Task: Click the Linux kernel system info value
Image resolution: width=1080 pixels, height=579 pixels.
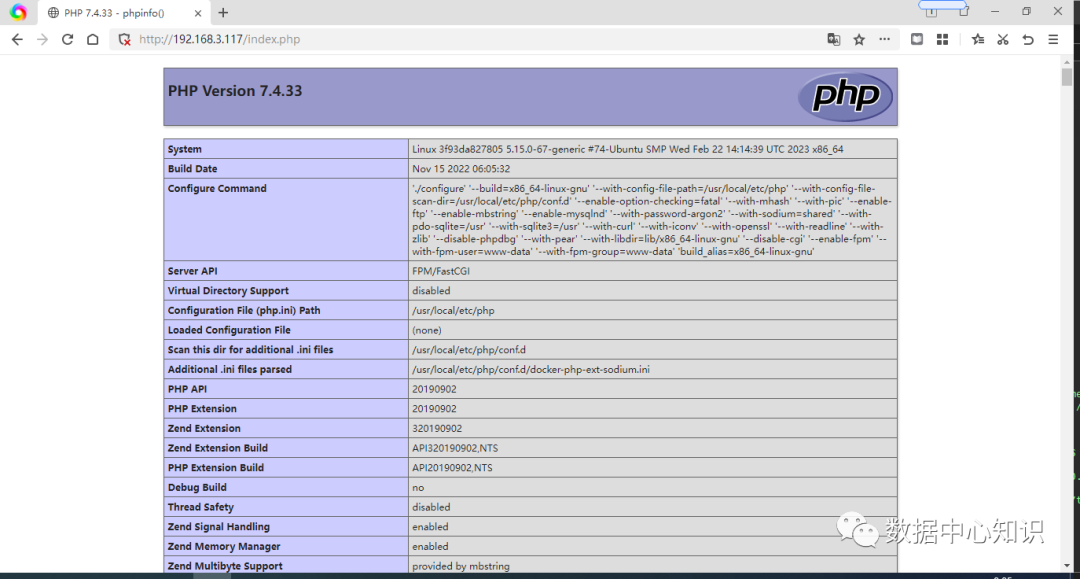Action: pyautogui.click(x=627, y=149)
